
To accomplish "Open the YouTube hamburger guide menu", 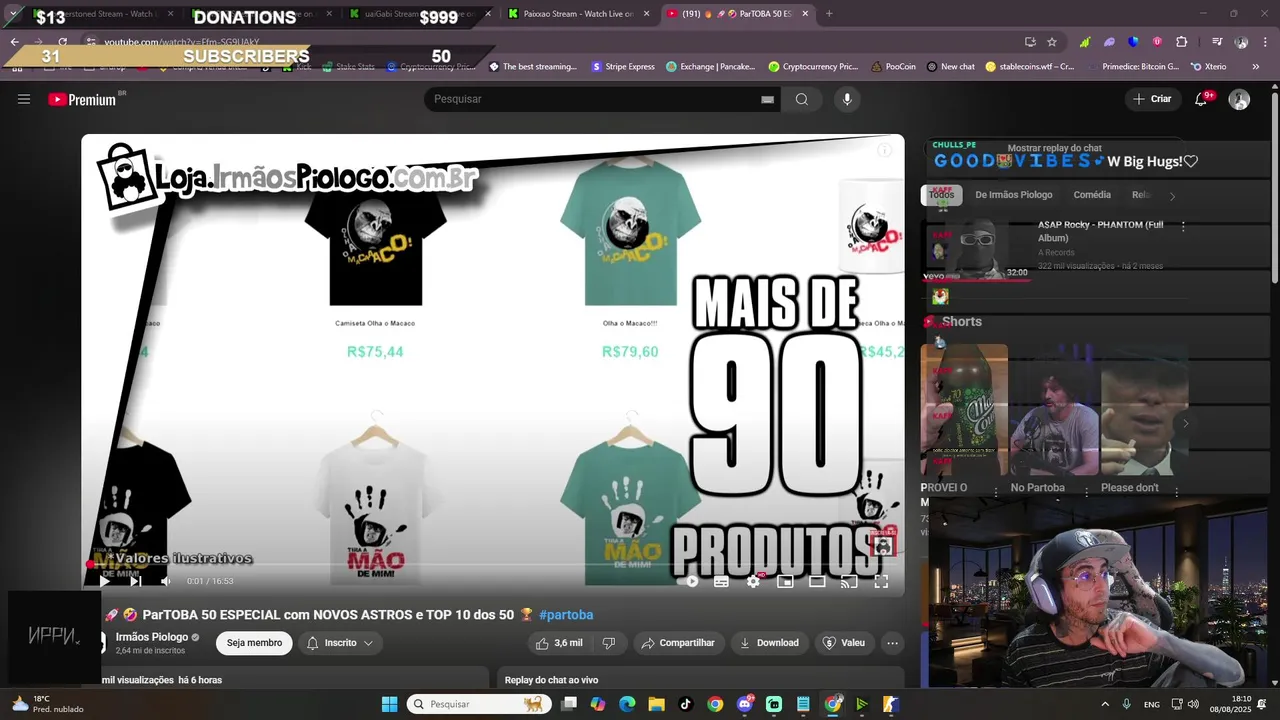I will point(24,99).
